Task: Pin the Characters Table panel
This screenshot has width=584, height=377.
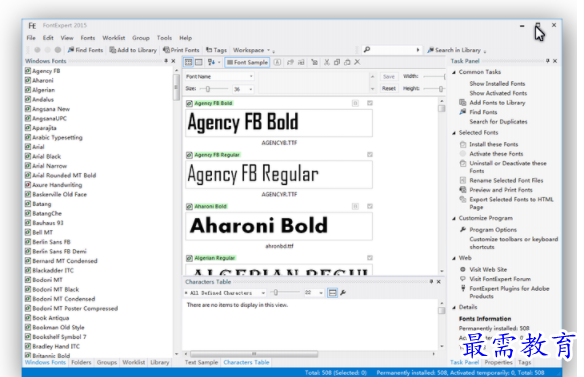Action: [431, 282]
